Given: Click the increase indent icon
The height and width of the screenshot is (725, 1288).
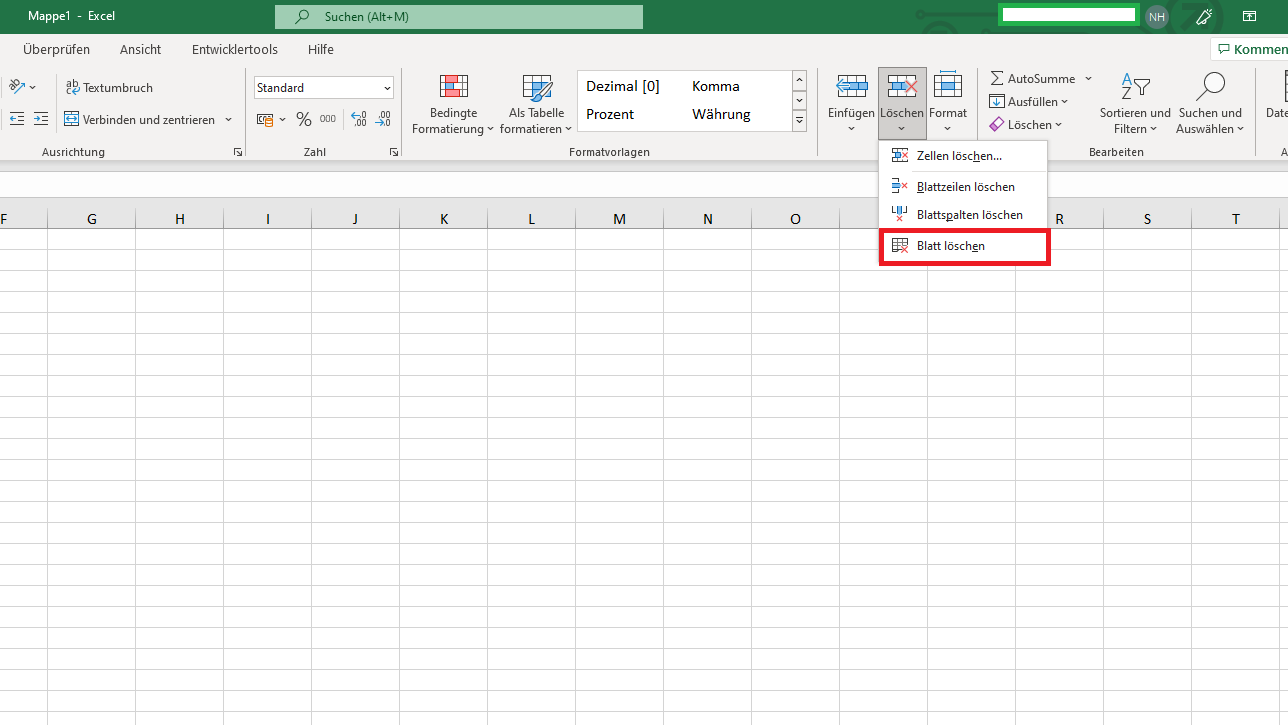Looking at the screenshot, I should [41, 119].
